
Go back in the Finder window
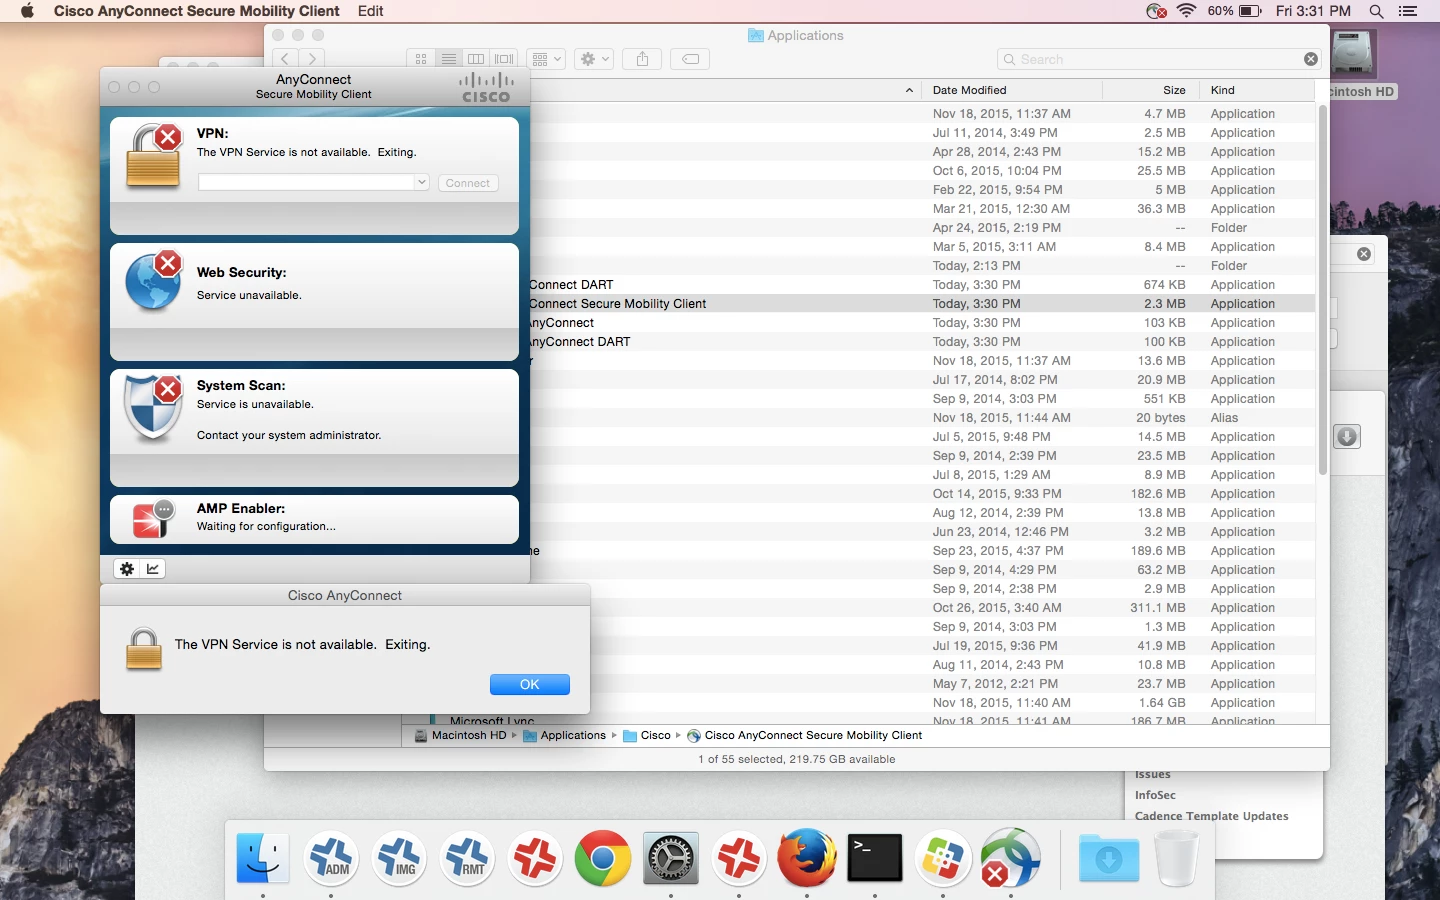[x=285, y=59]
